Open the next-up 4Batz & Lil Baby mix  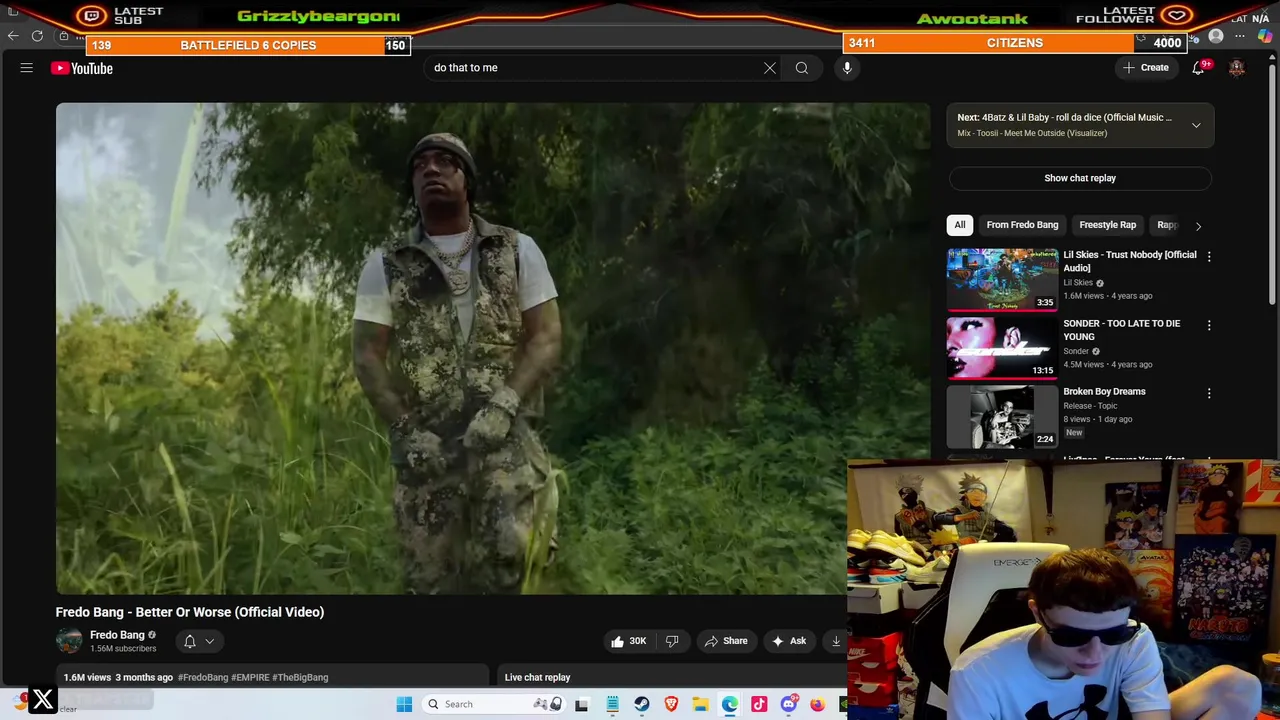pyautogui.click(x=1064, y=118)
